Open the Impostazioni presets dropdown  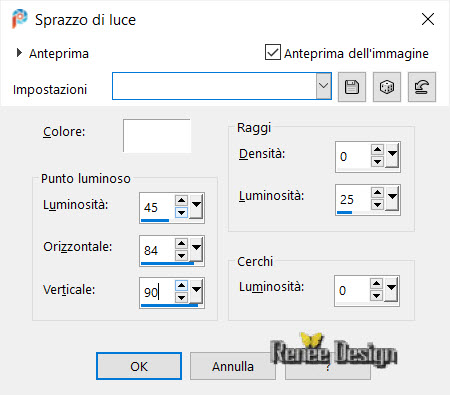[x=323, y=86]
